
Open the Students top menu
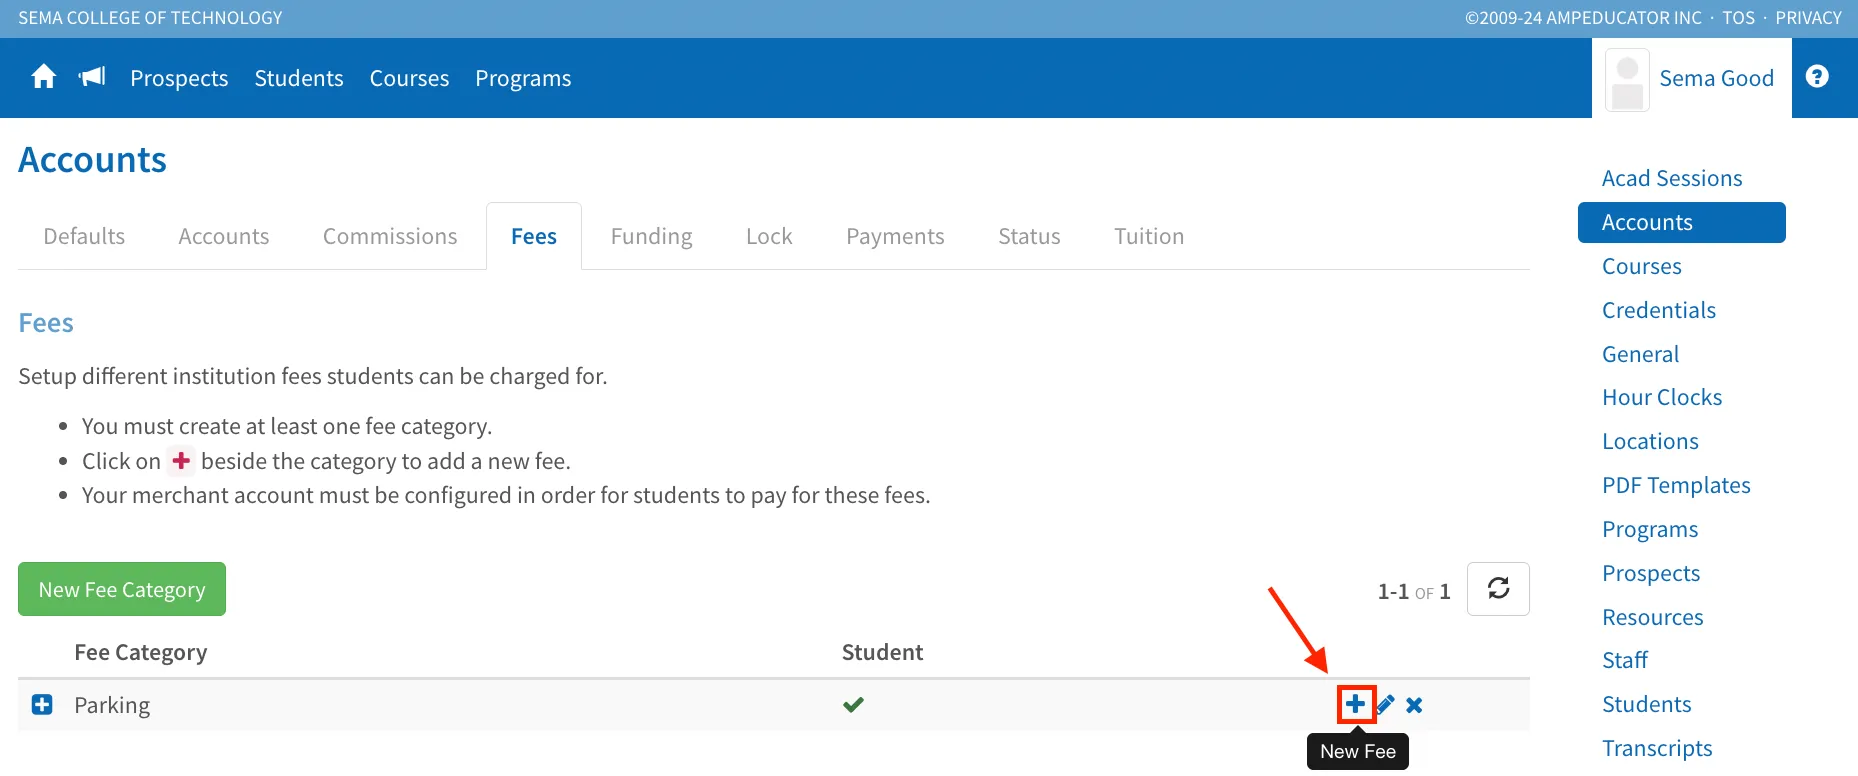point(299,78)
